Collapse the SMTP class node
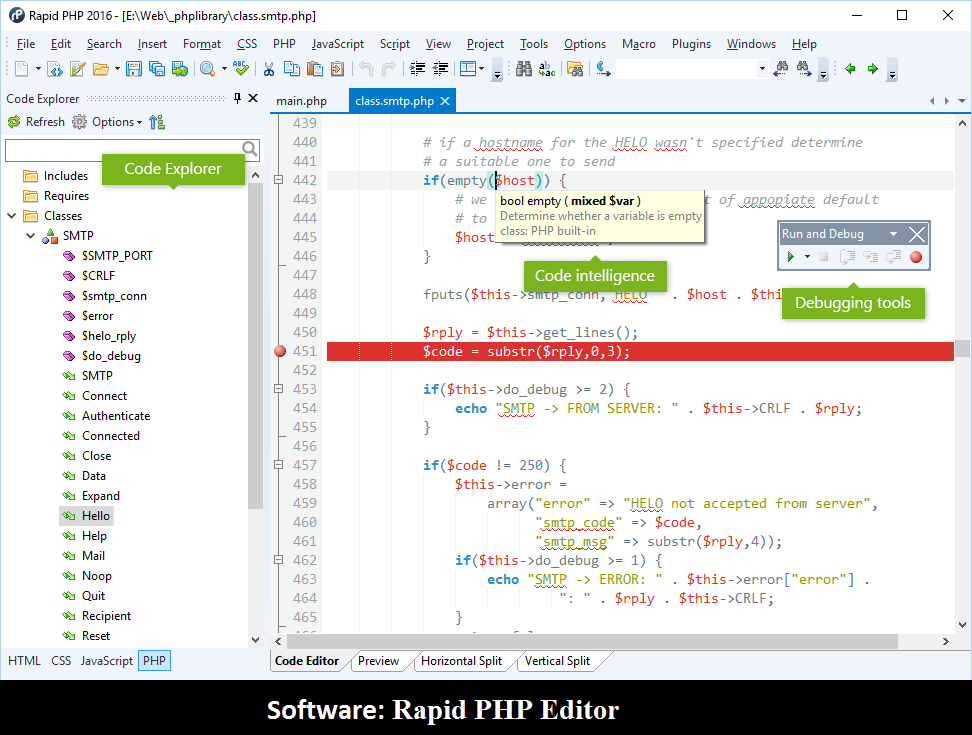This screenshot has height=735, width=972. (30, 235)
